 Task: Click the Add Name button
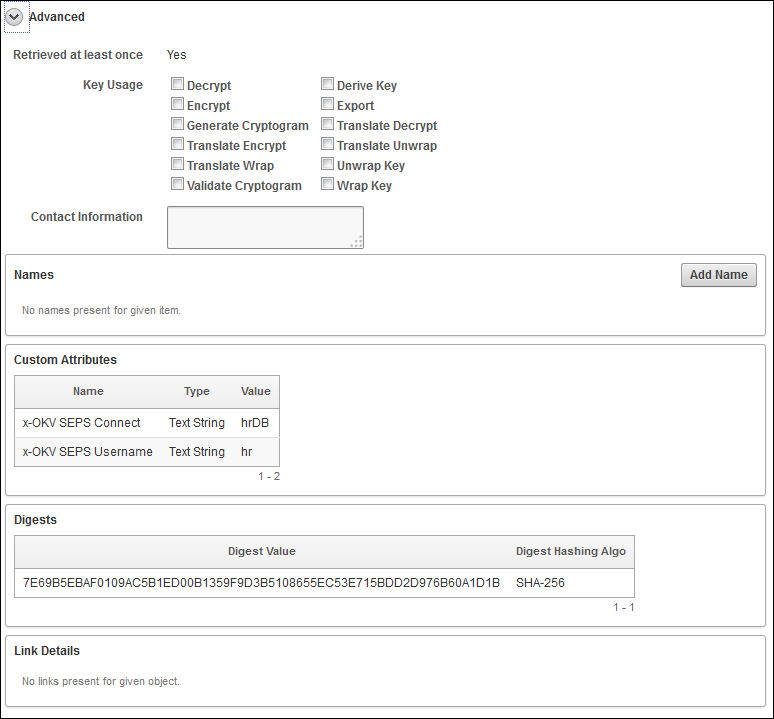(x=719, y=275)
